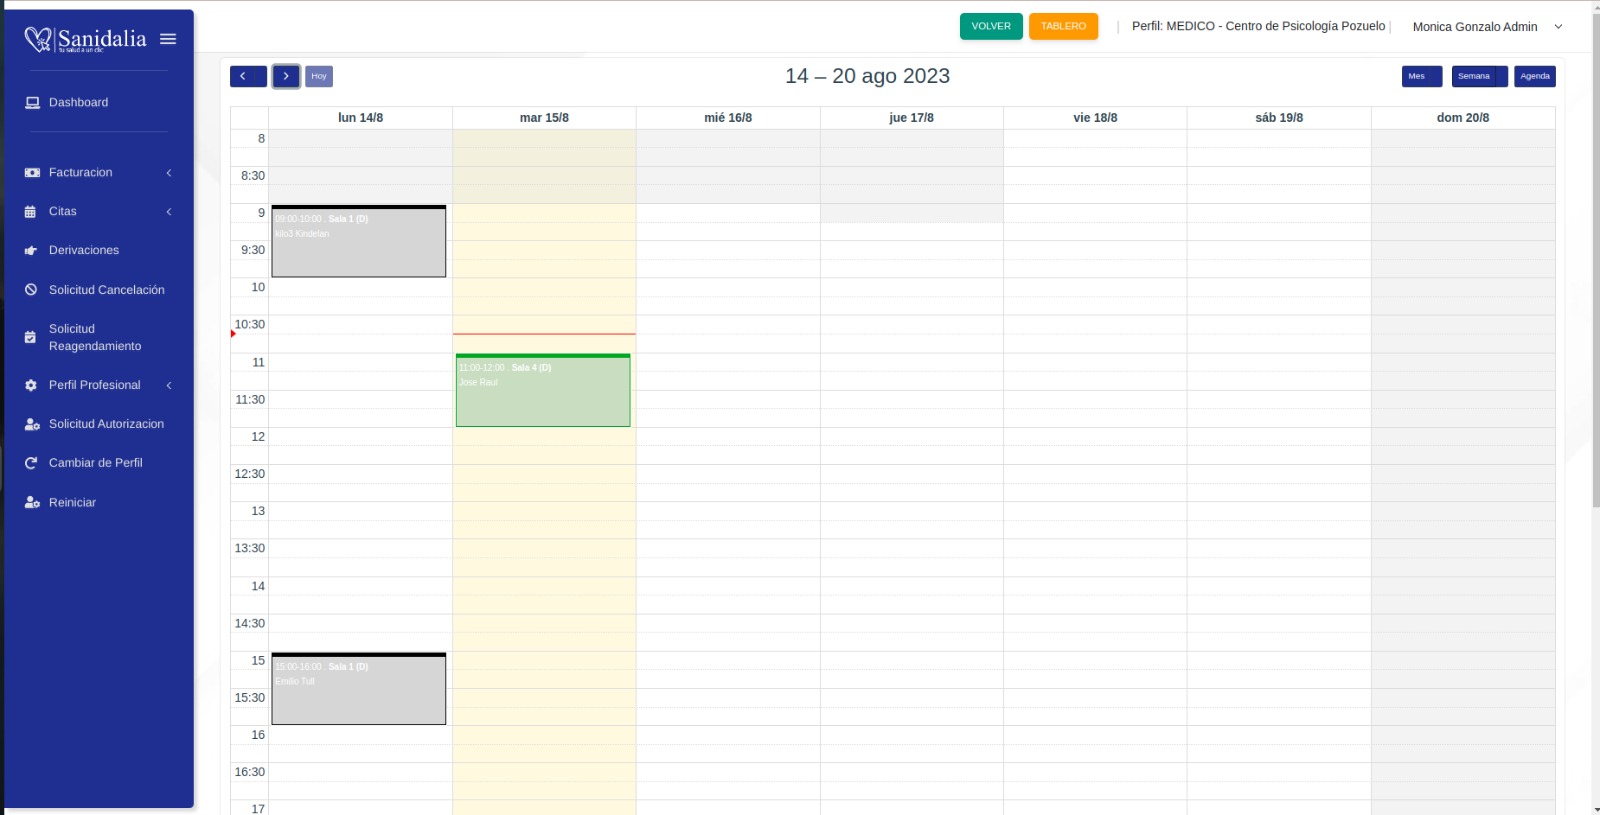Click Solicitud Reagendamiento calendar-check icon
This screenshot has width=1600, height=815.
pyautogui.click(x=31, y=338)
